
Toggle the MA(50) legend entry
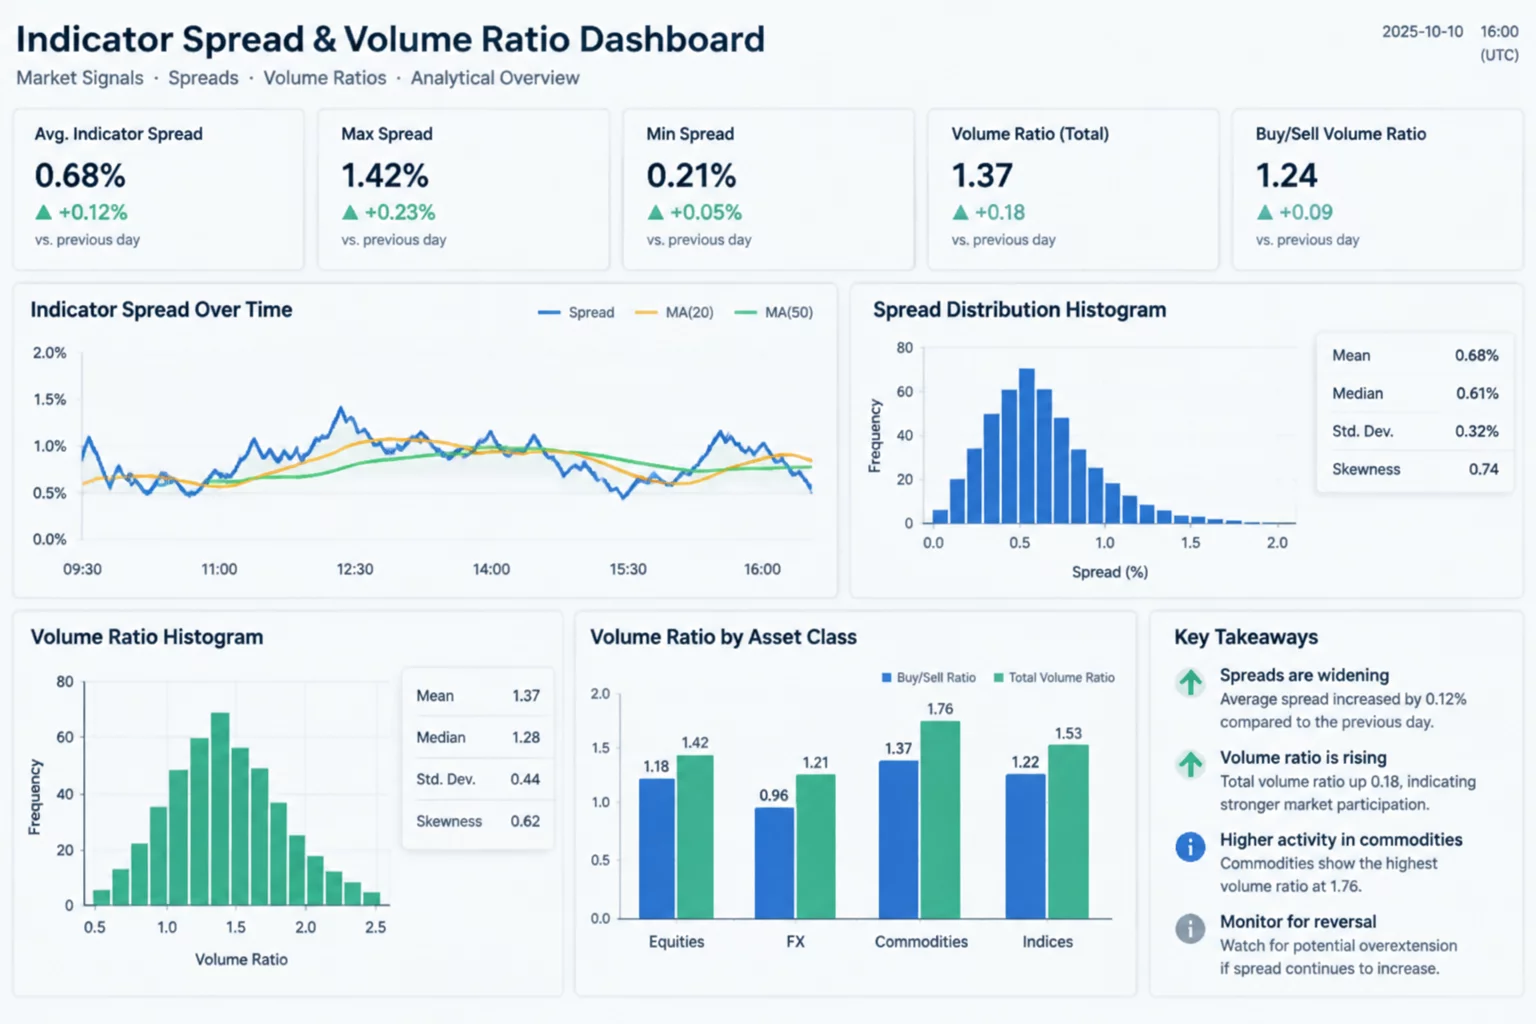pos(773,312)
